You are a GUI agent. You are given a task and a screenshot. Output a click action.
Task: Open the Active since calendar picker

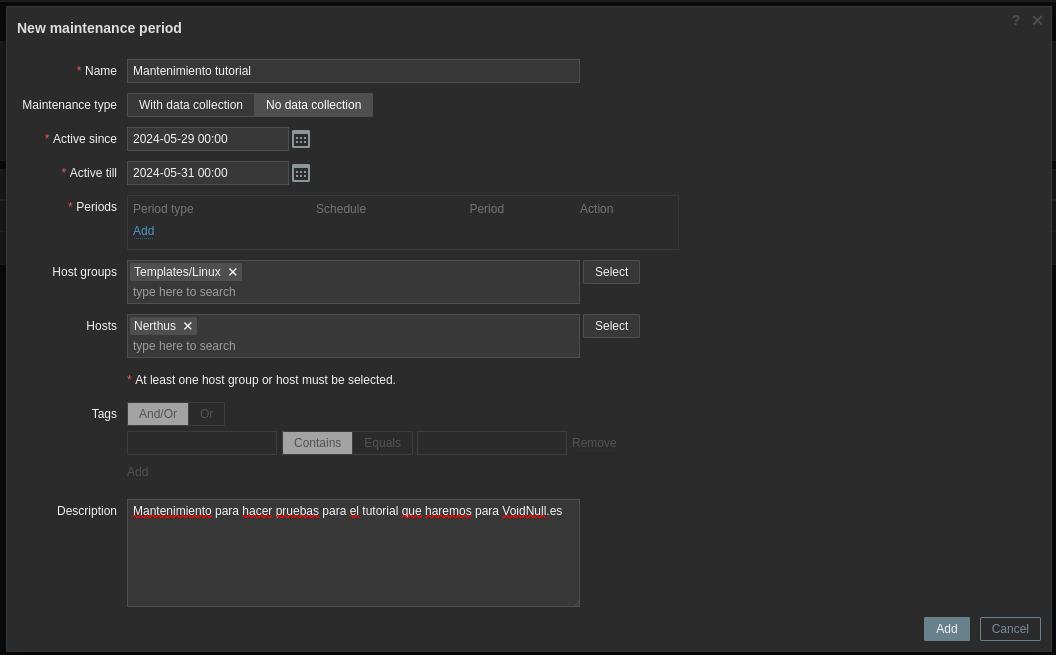[301, 139]
